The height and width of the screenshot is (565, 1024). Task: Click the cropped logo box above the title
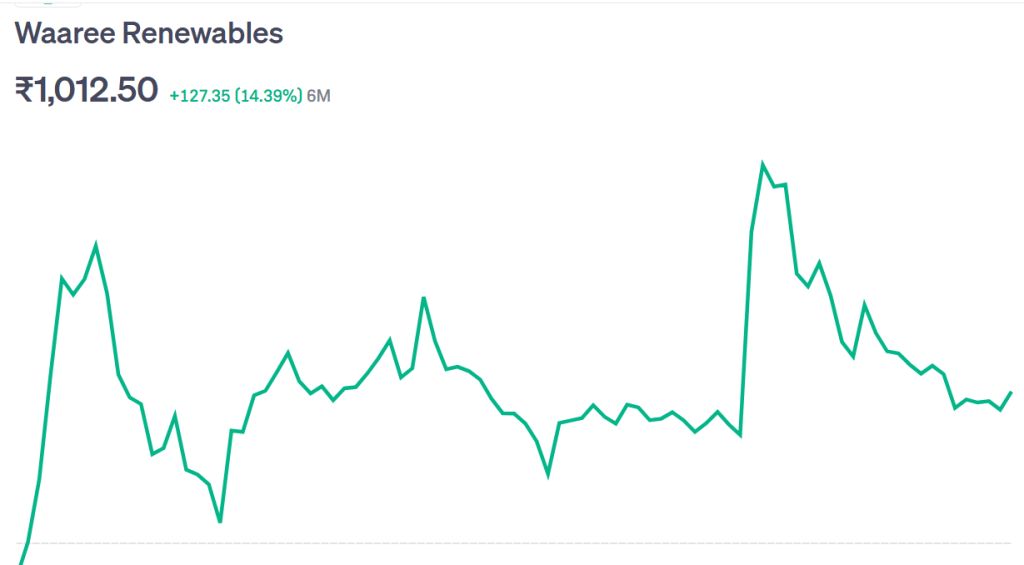(48, 3)
